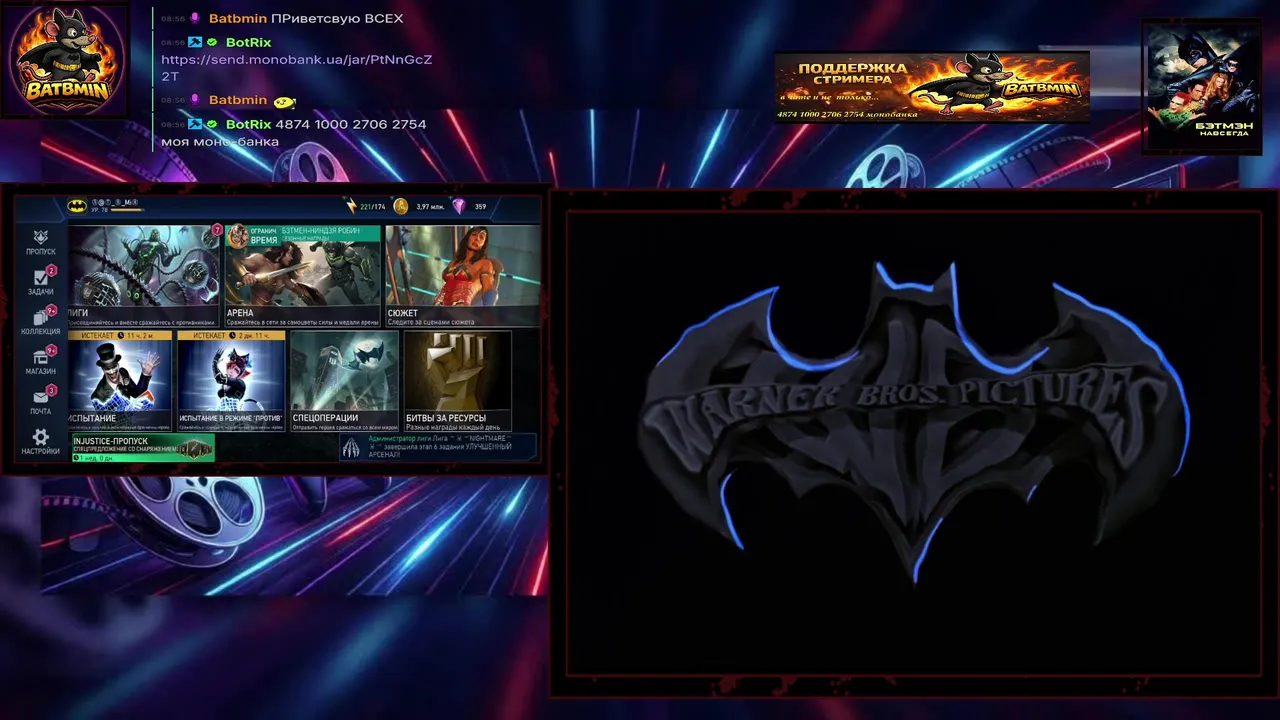
Task: Open the send.monobank.ua jar link
Action: [x=296, y=68]
